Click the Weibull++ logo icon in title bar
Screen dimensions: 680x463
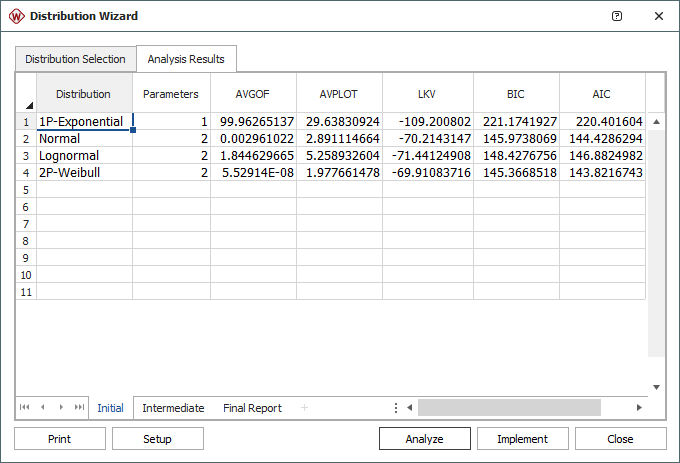coord(16,16)
